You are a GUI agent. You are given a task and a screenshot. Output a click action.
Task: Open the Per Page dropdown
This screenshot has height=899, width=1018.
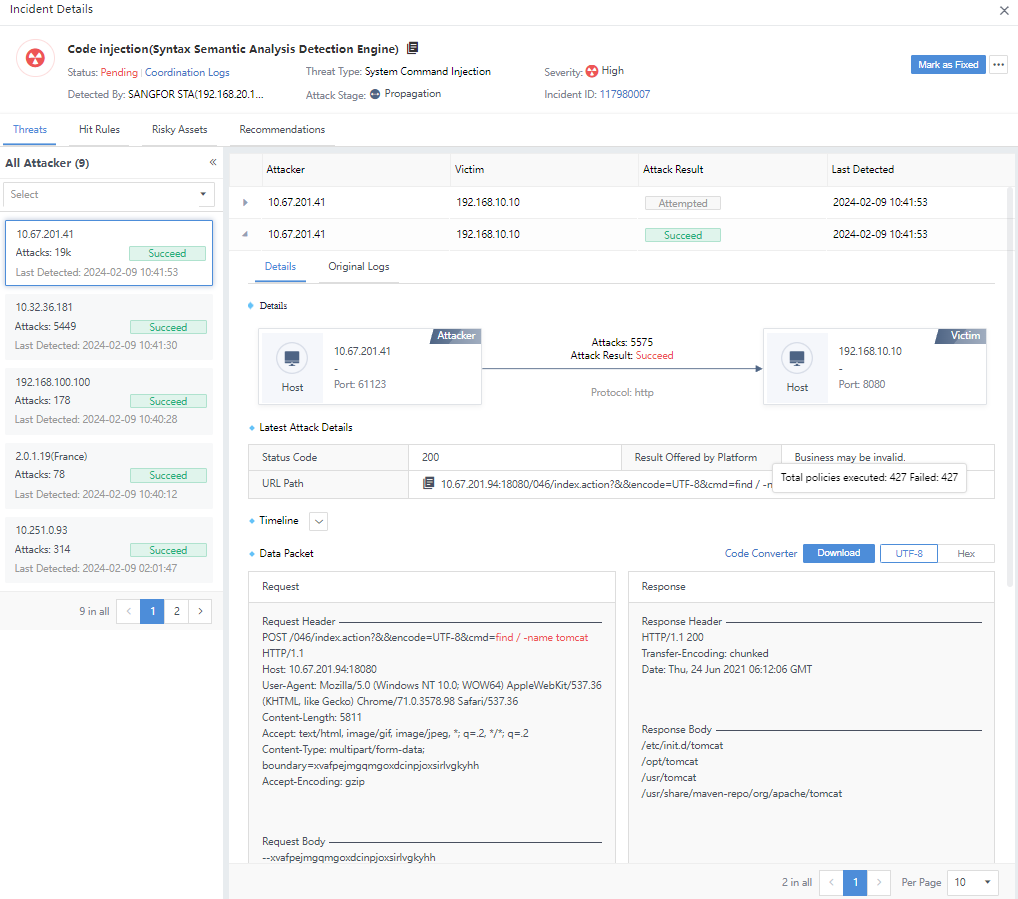click(x=971, y=882)
